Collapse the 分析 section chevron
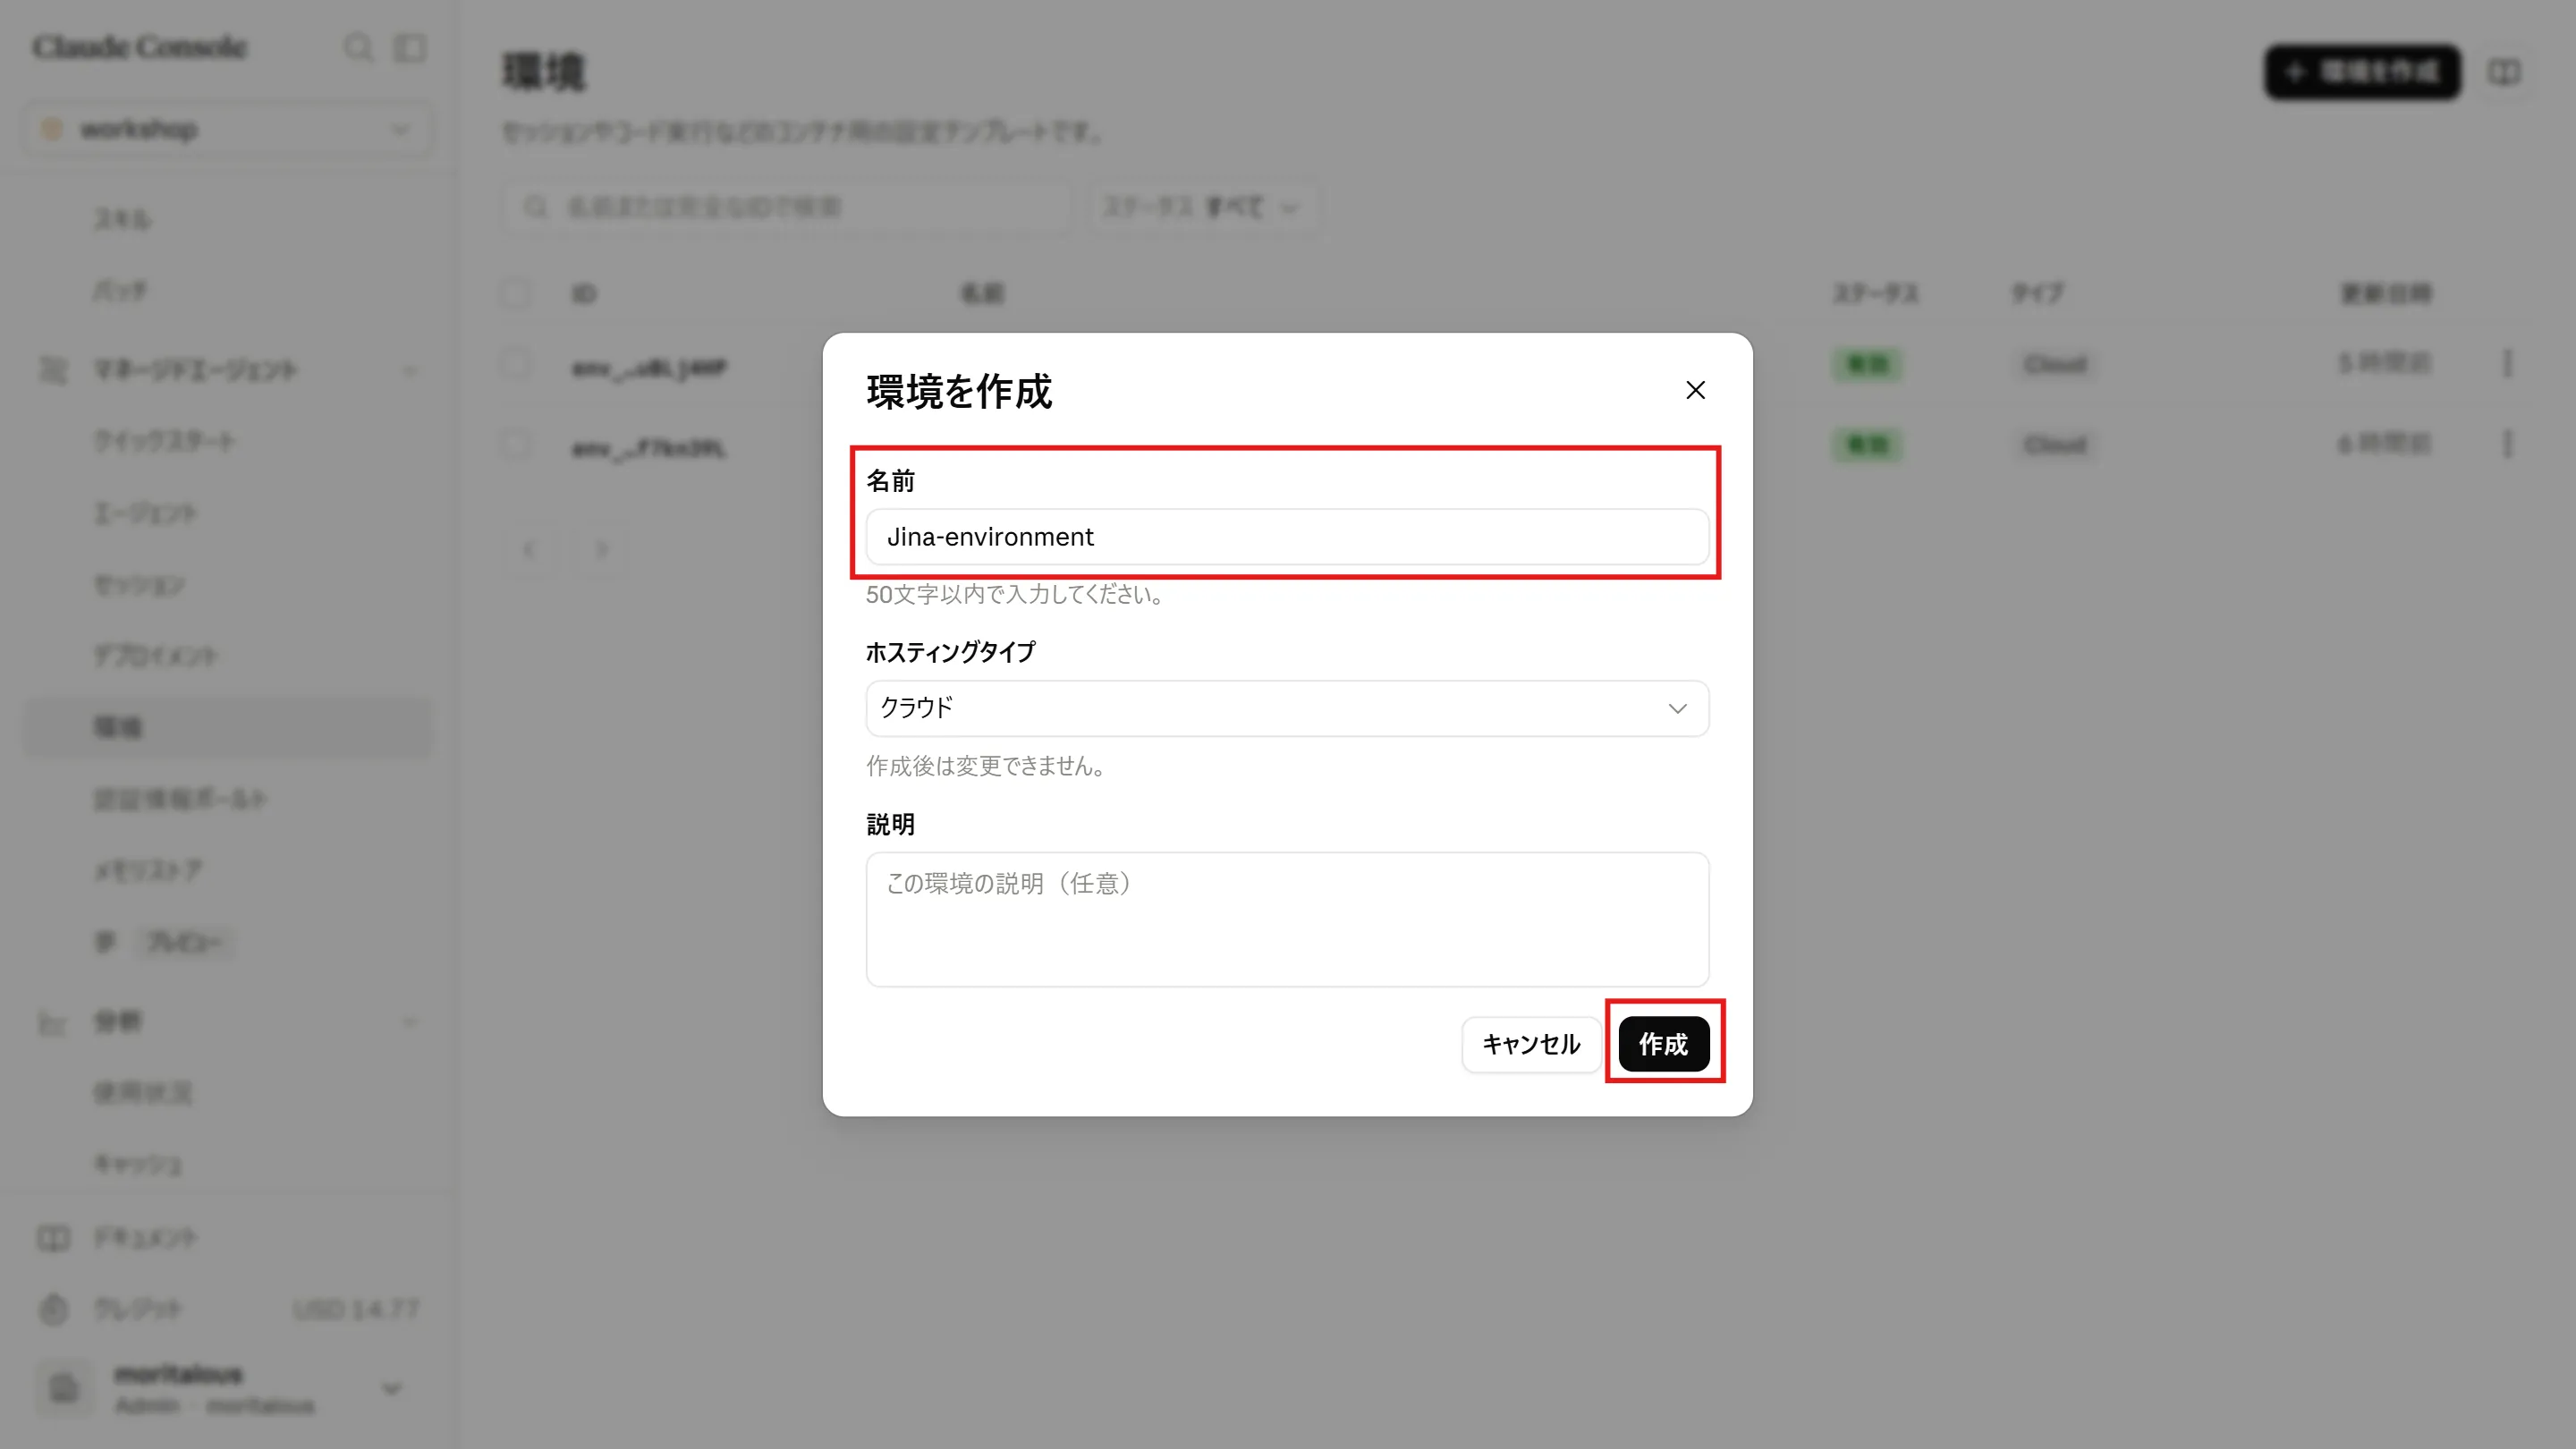2576x1449 pixels. (409, 1022)
